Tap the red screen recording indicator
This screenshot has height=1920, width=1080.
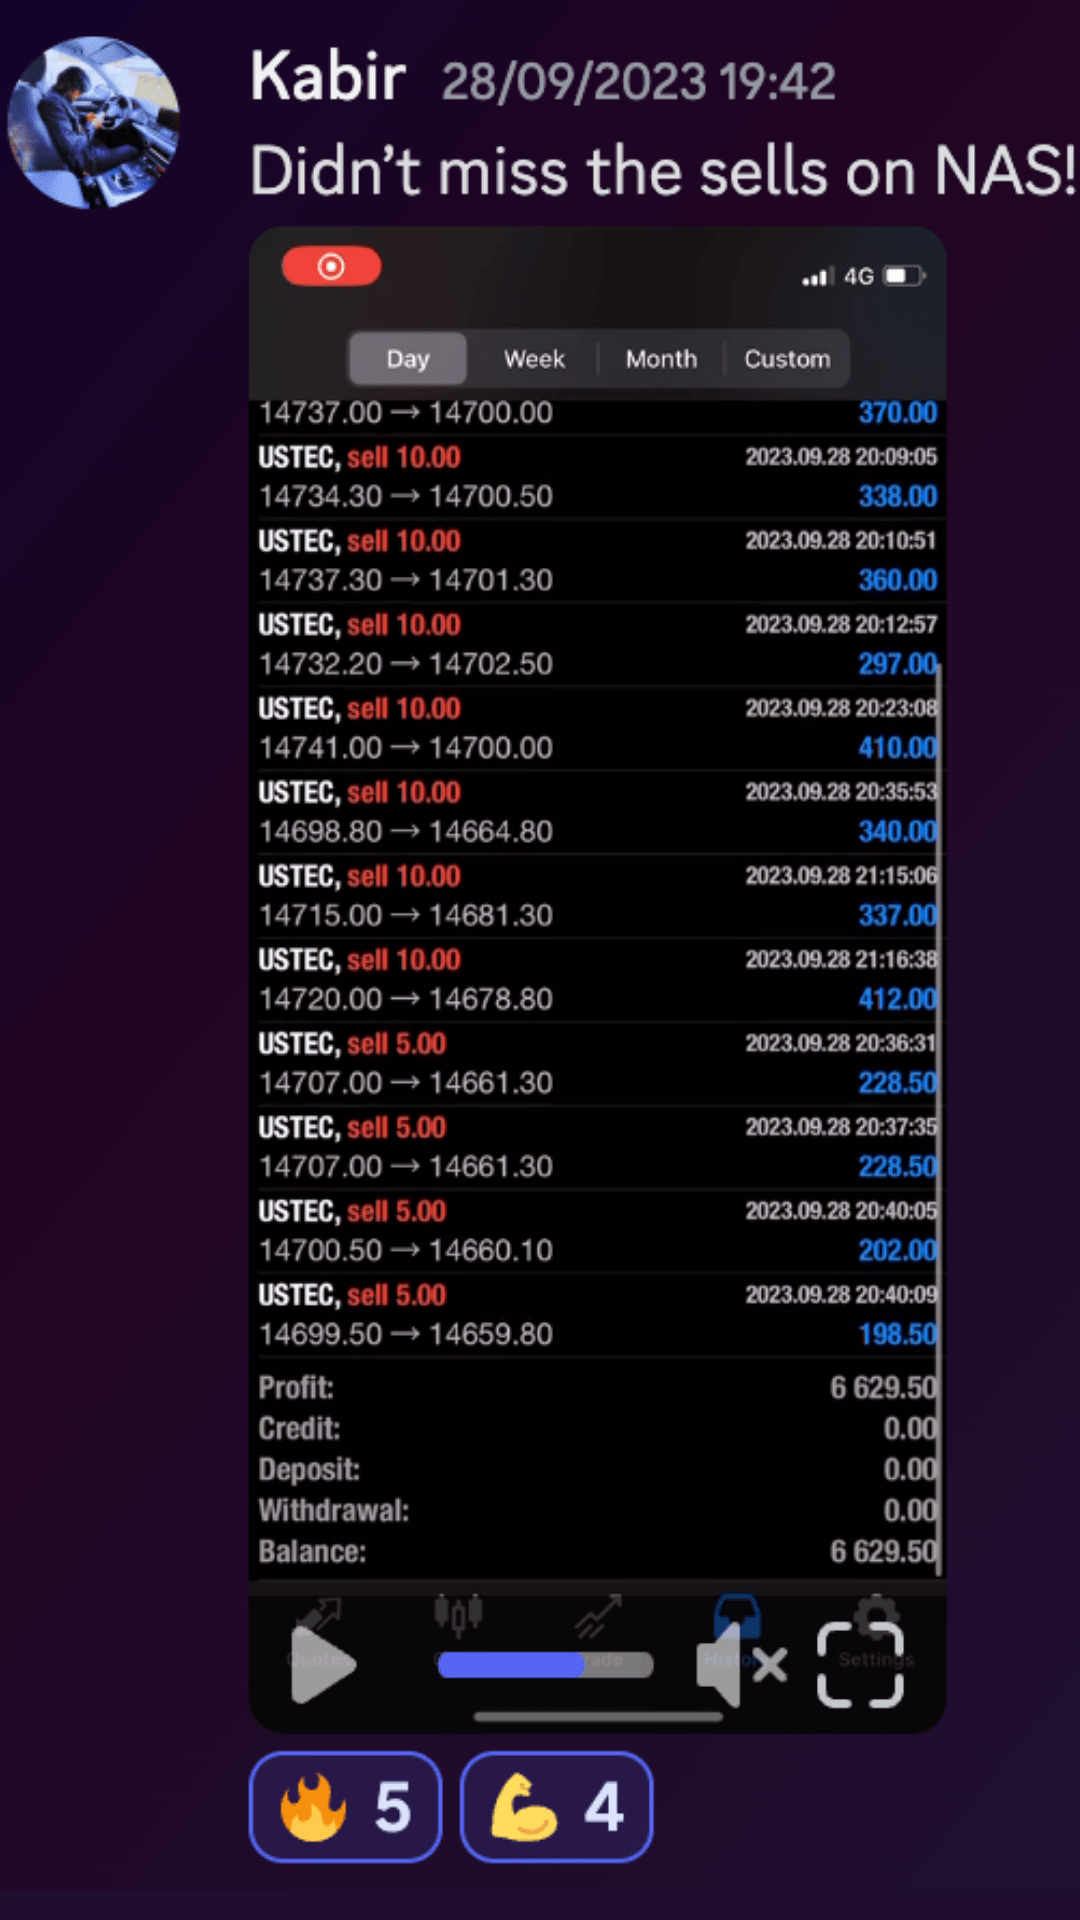point(331,267)
